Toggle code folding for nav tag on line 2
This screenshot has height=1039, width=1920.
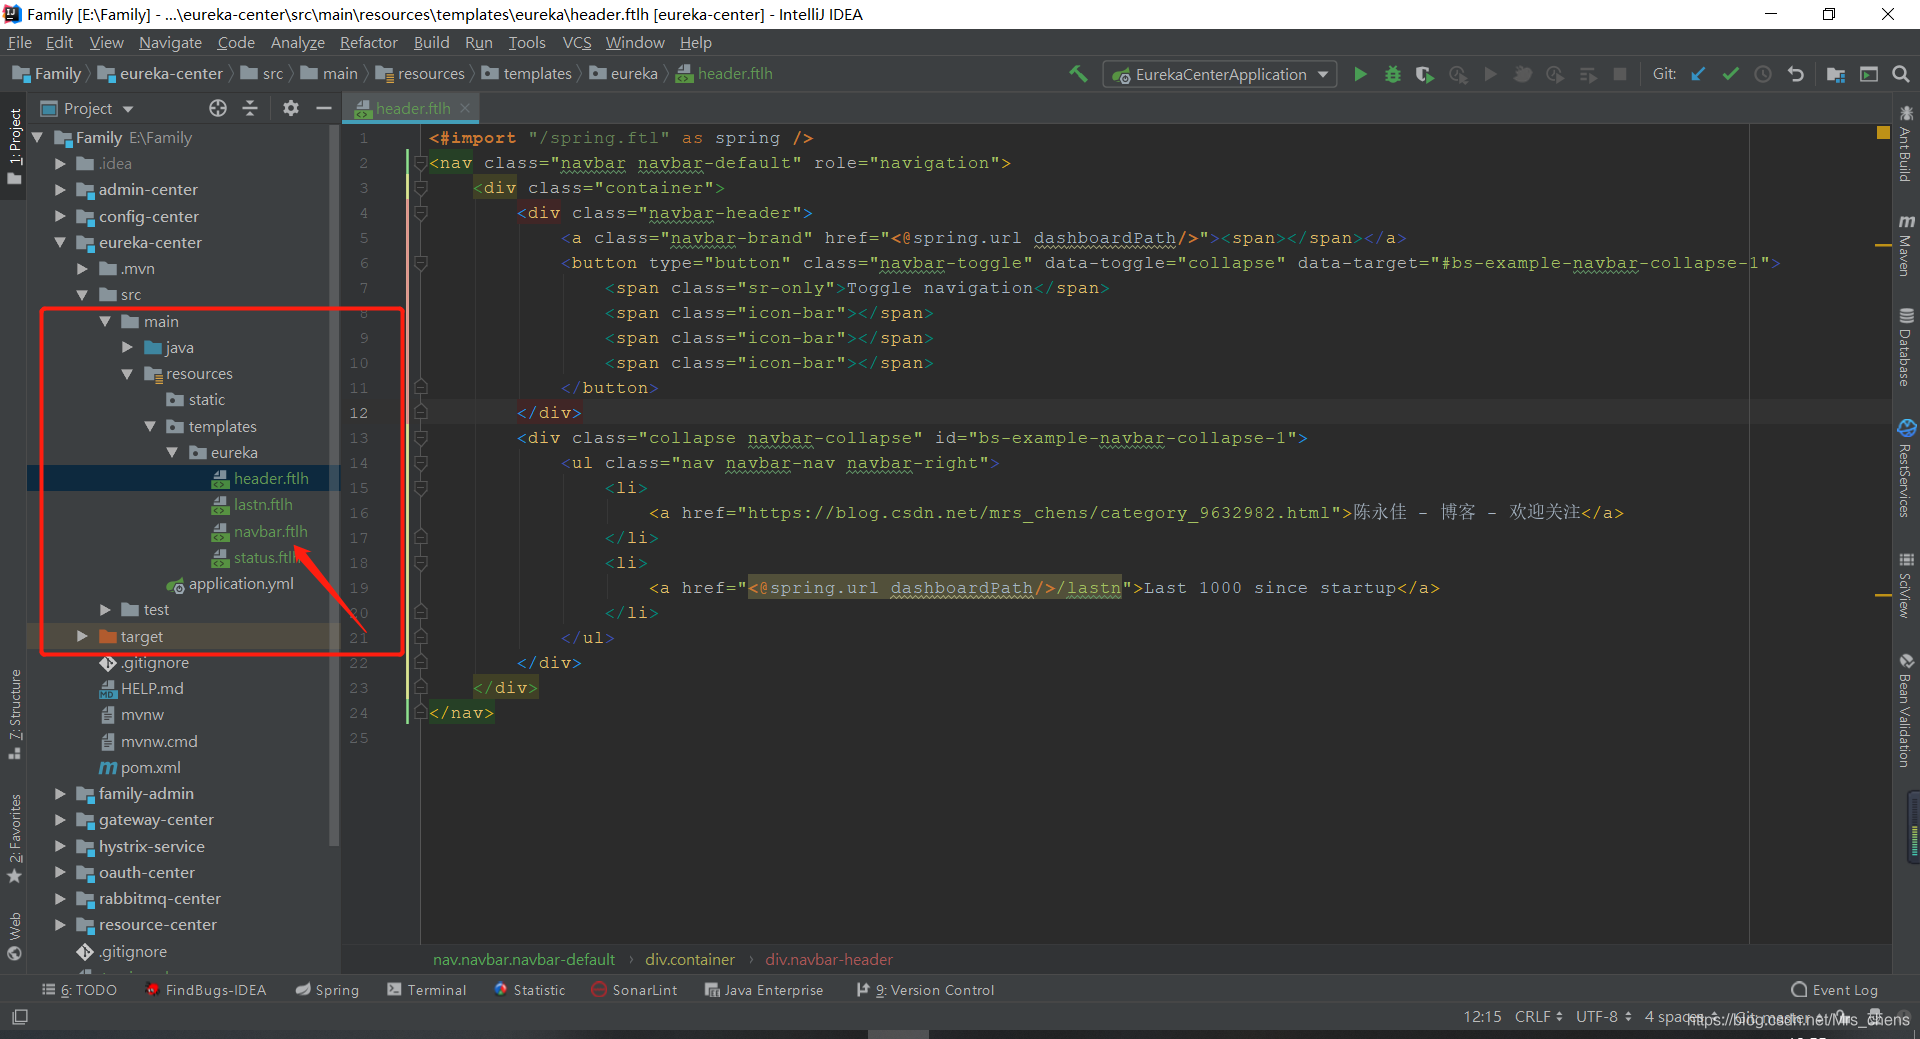coord(421,163)
